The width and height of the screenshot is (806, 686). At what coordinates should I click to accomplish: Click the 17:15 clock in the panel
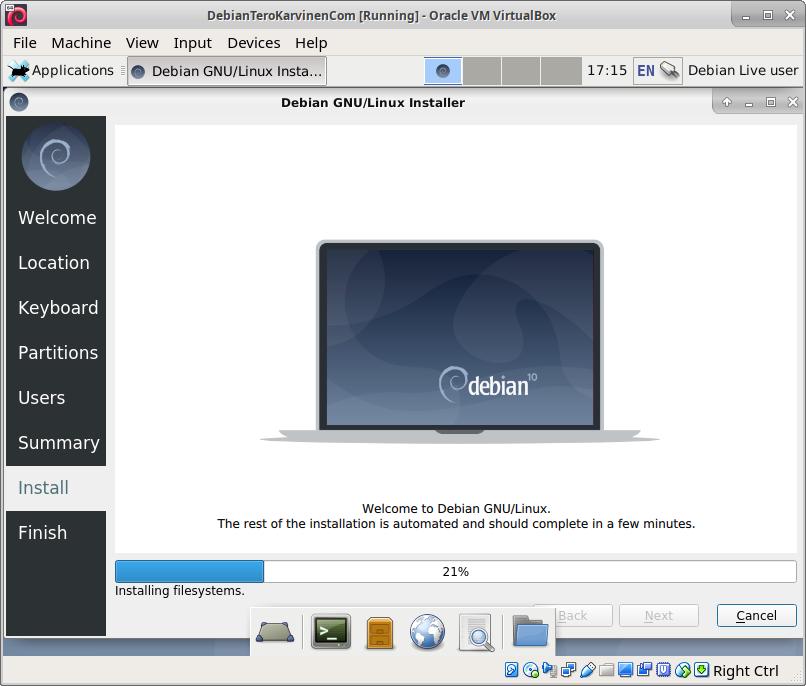[x=606, y=70]
